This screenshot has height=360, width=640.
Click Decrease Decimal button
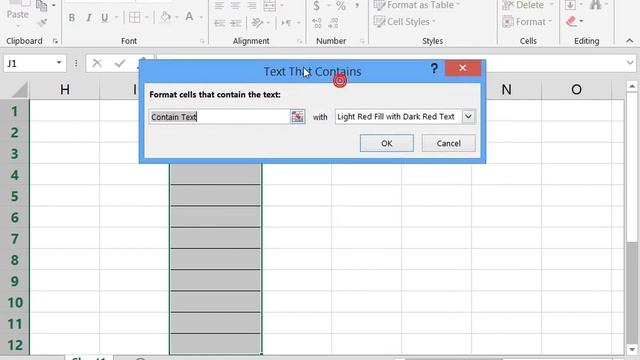tap(333, 23)
